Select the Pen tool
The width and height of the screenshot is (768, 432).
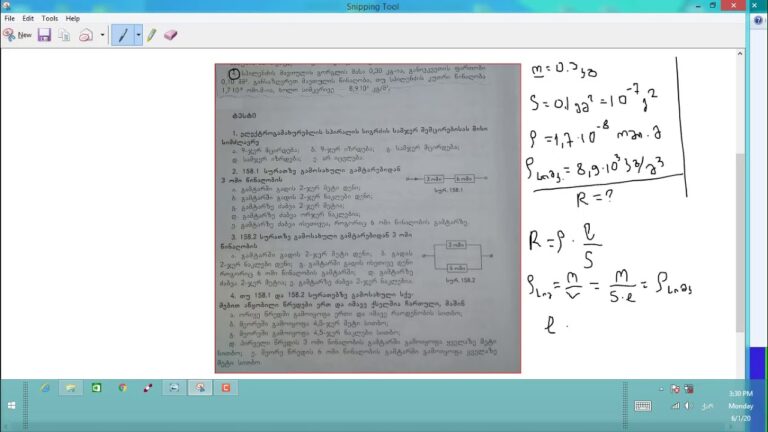click(123, 35)
